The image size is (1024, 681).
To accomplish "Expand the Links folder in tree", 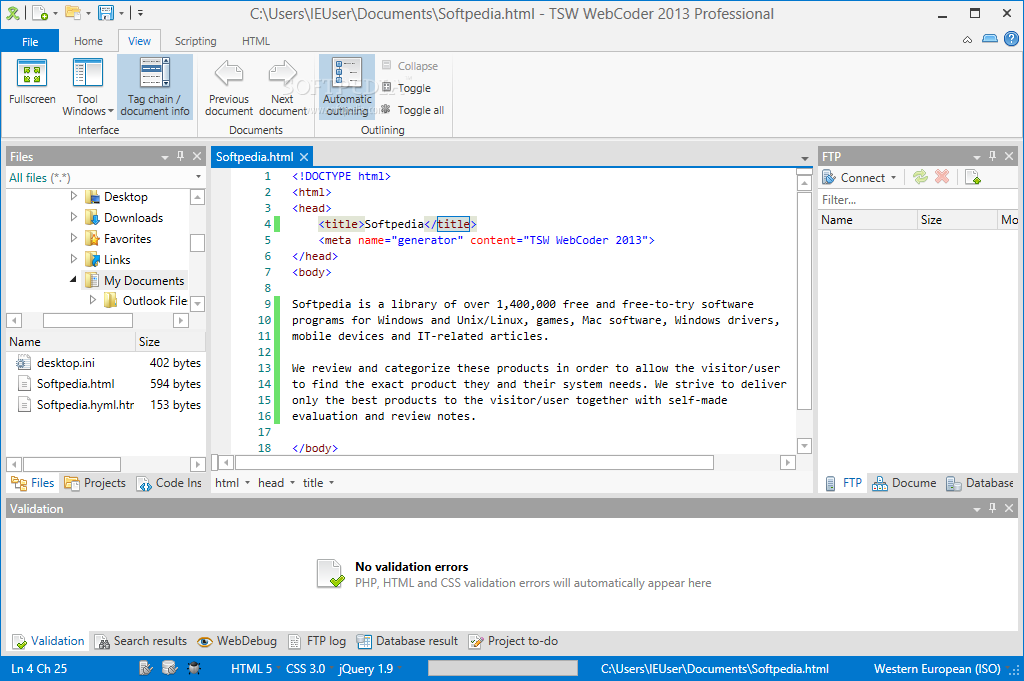I will coord(73,259).
